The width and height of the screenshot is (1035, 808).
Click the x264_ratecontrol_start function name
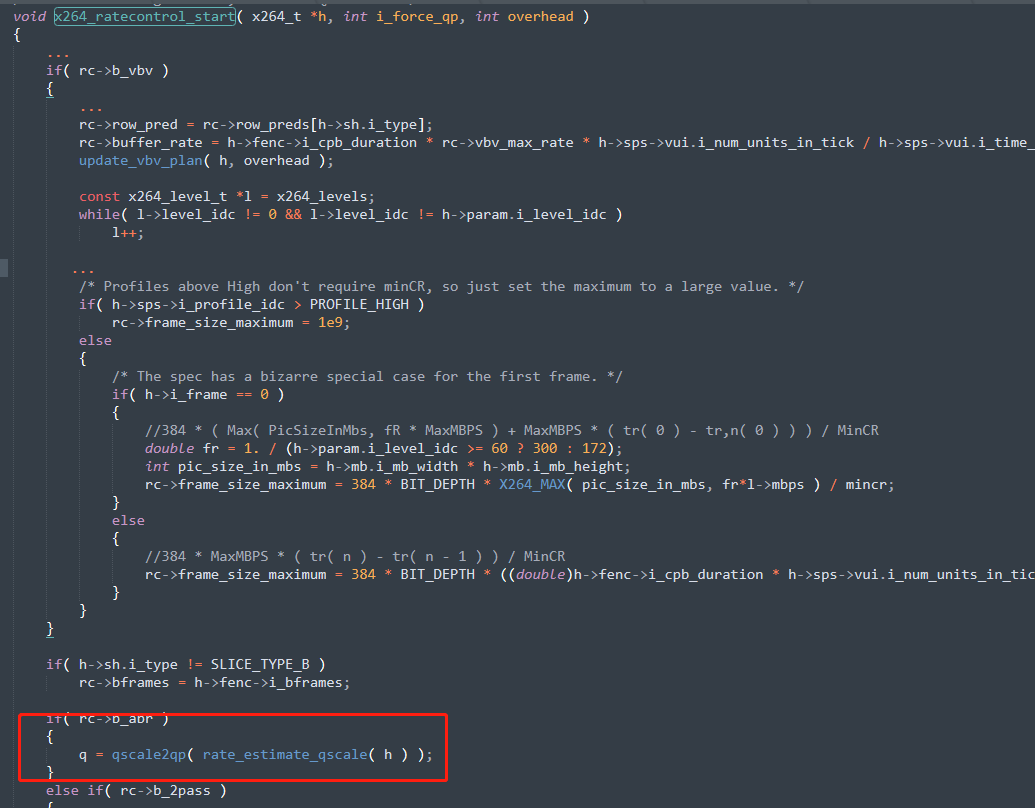[145, 17]
